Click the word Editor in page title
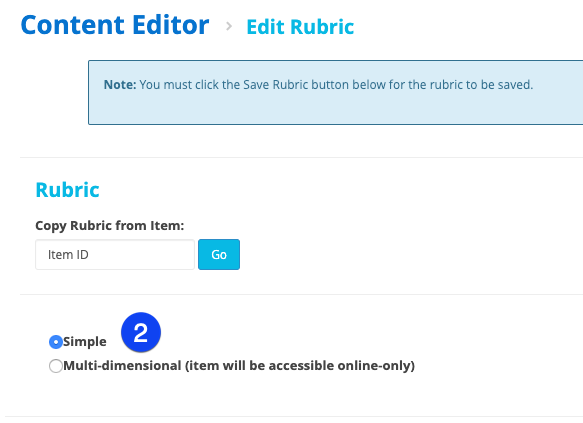 [x=171, y=25]
